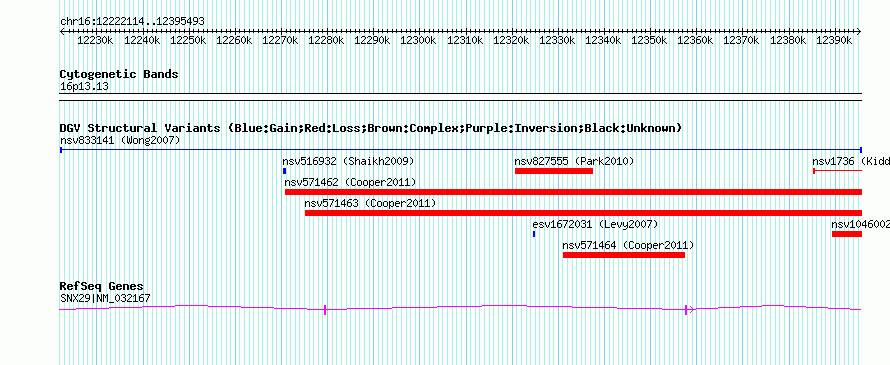The image size is (890, 365).
Task: Select the first SNX29 exon marker near 12280k
Action: 325,309
